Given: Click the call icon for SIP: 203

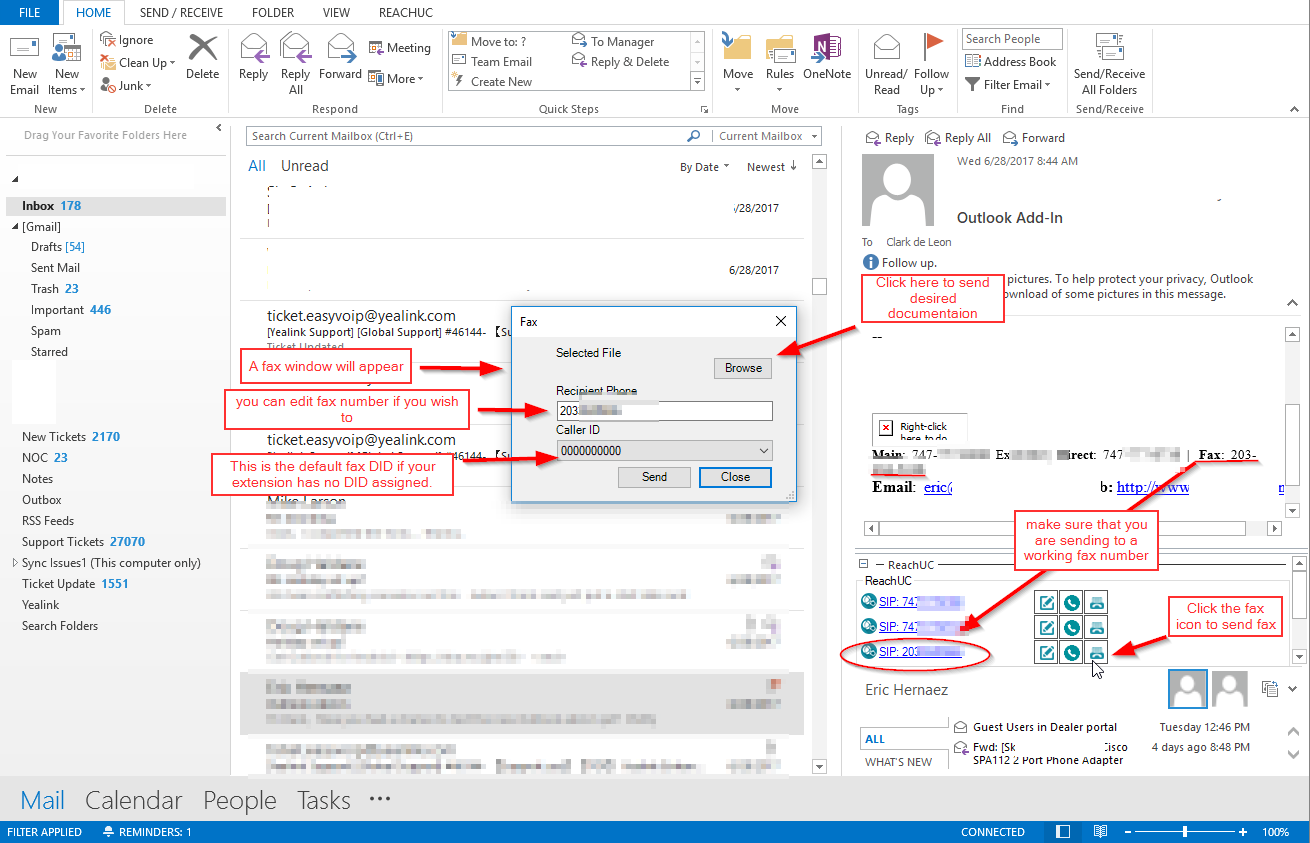Looking at the screenshot, I should tap(1071, 653).
